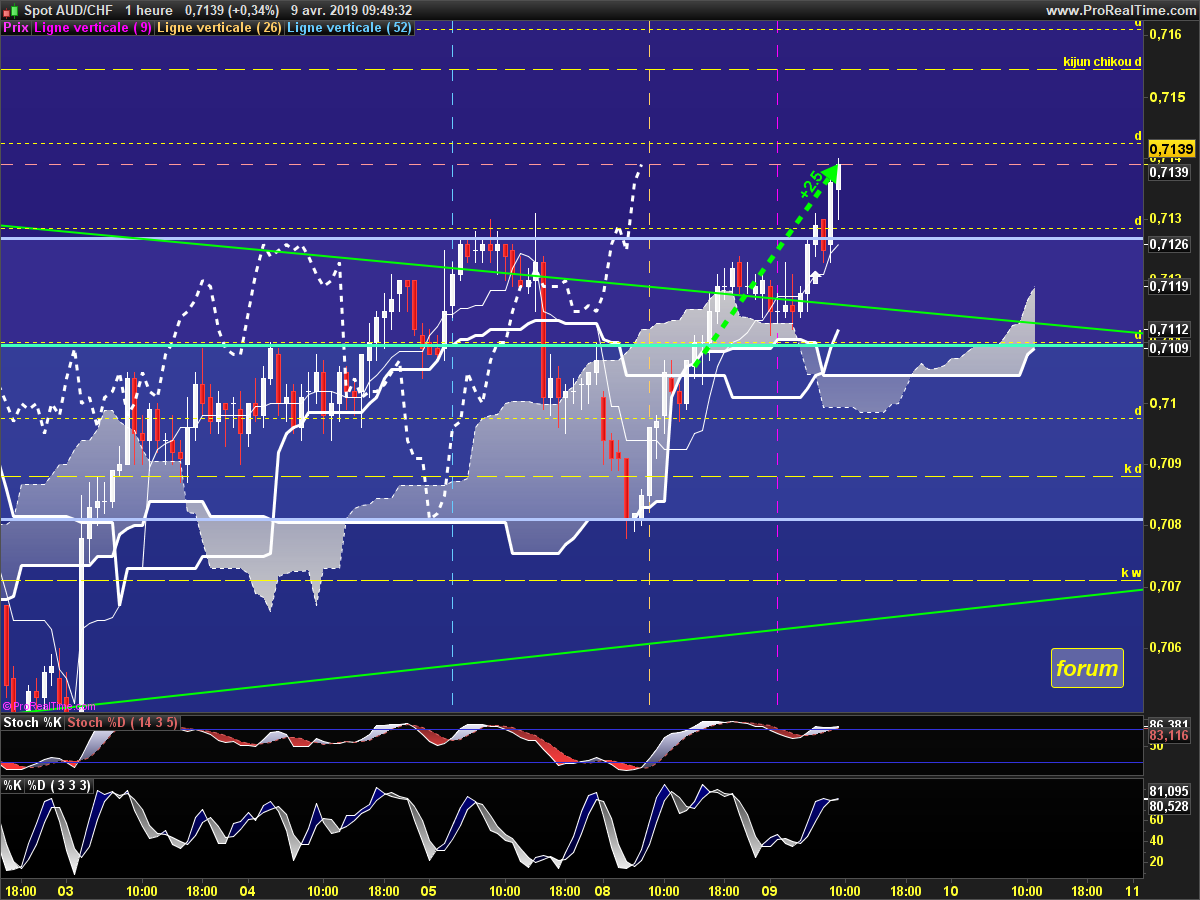Click the 'kijun chikou d' level label

tap(1102, 62)
